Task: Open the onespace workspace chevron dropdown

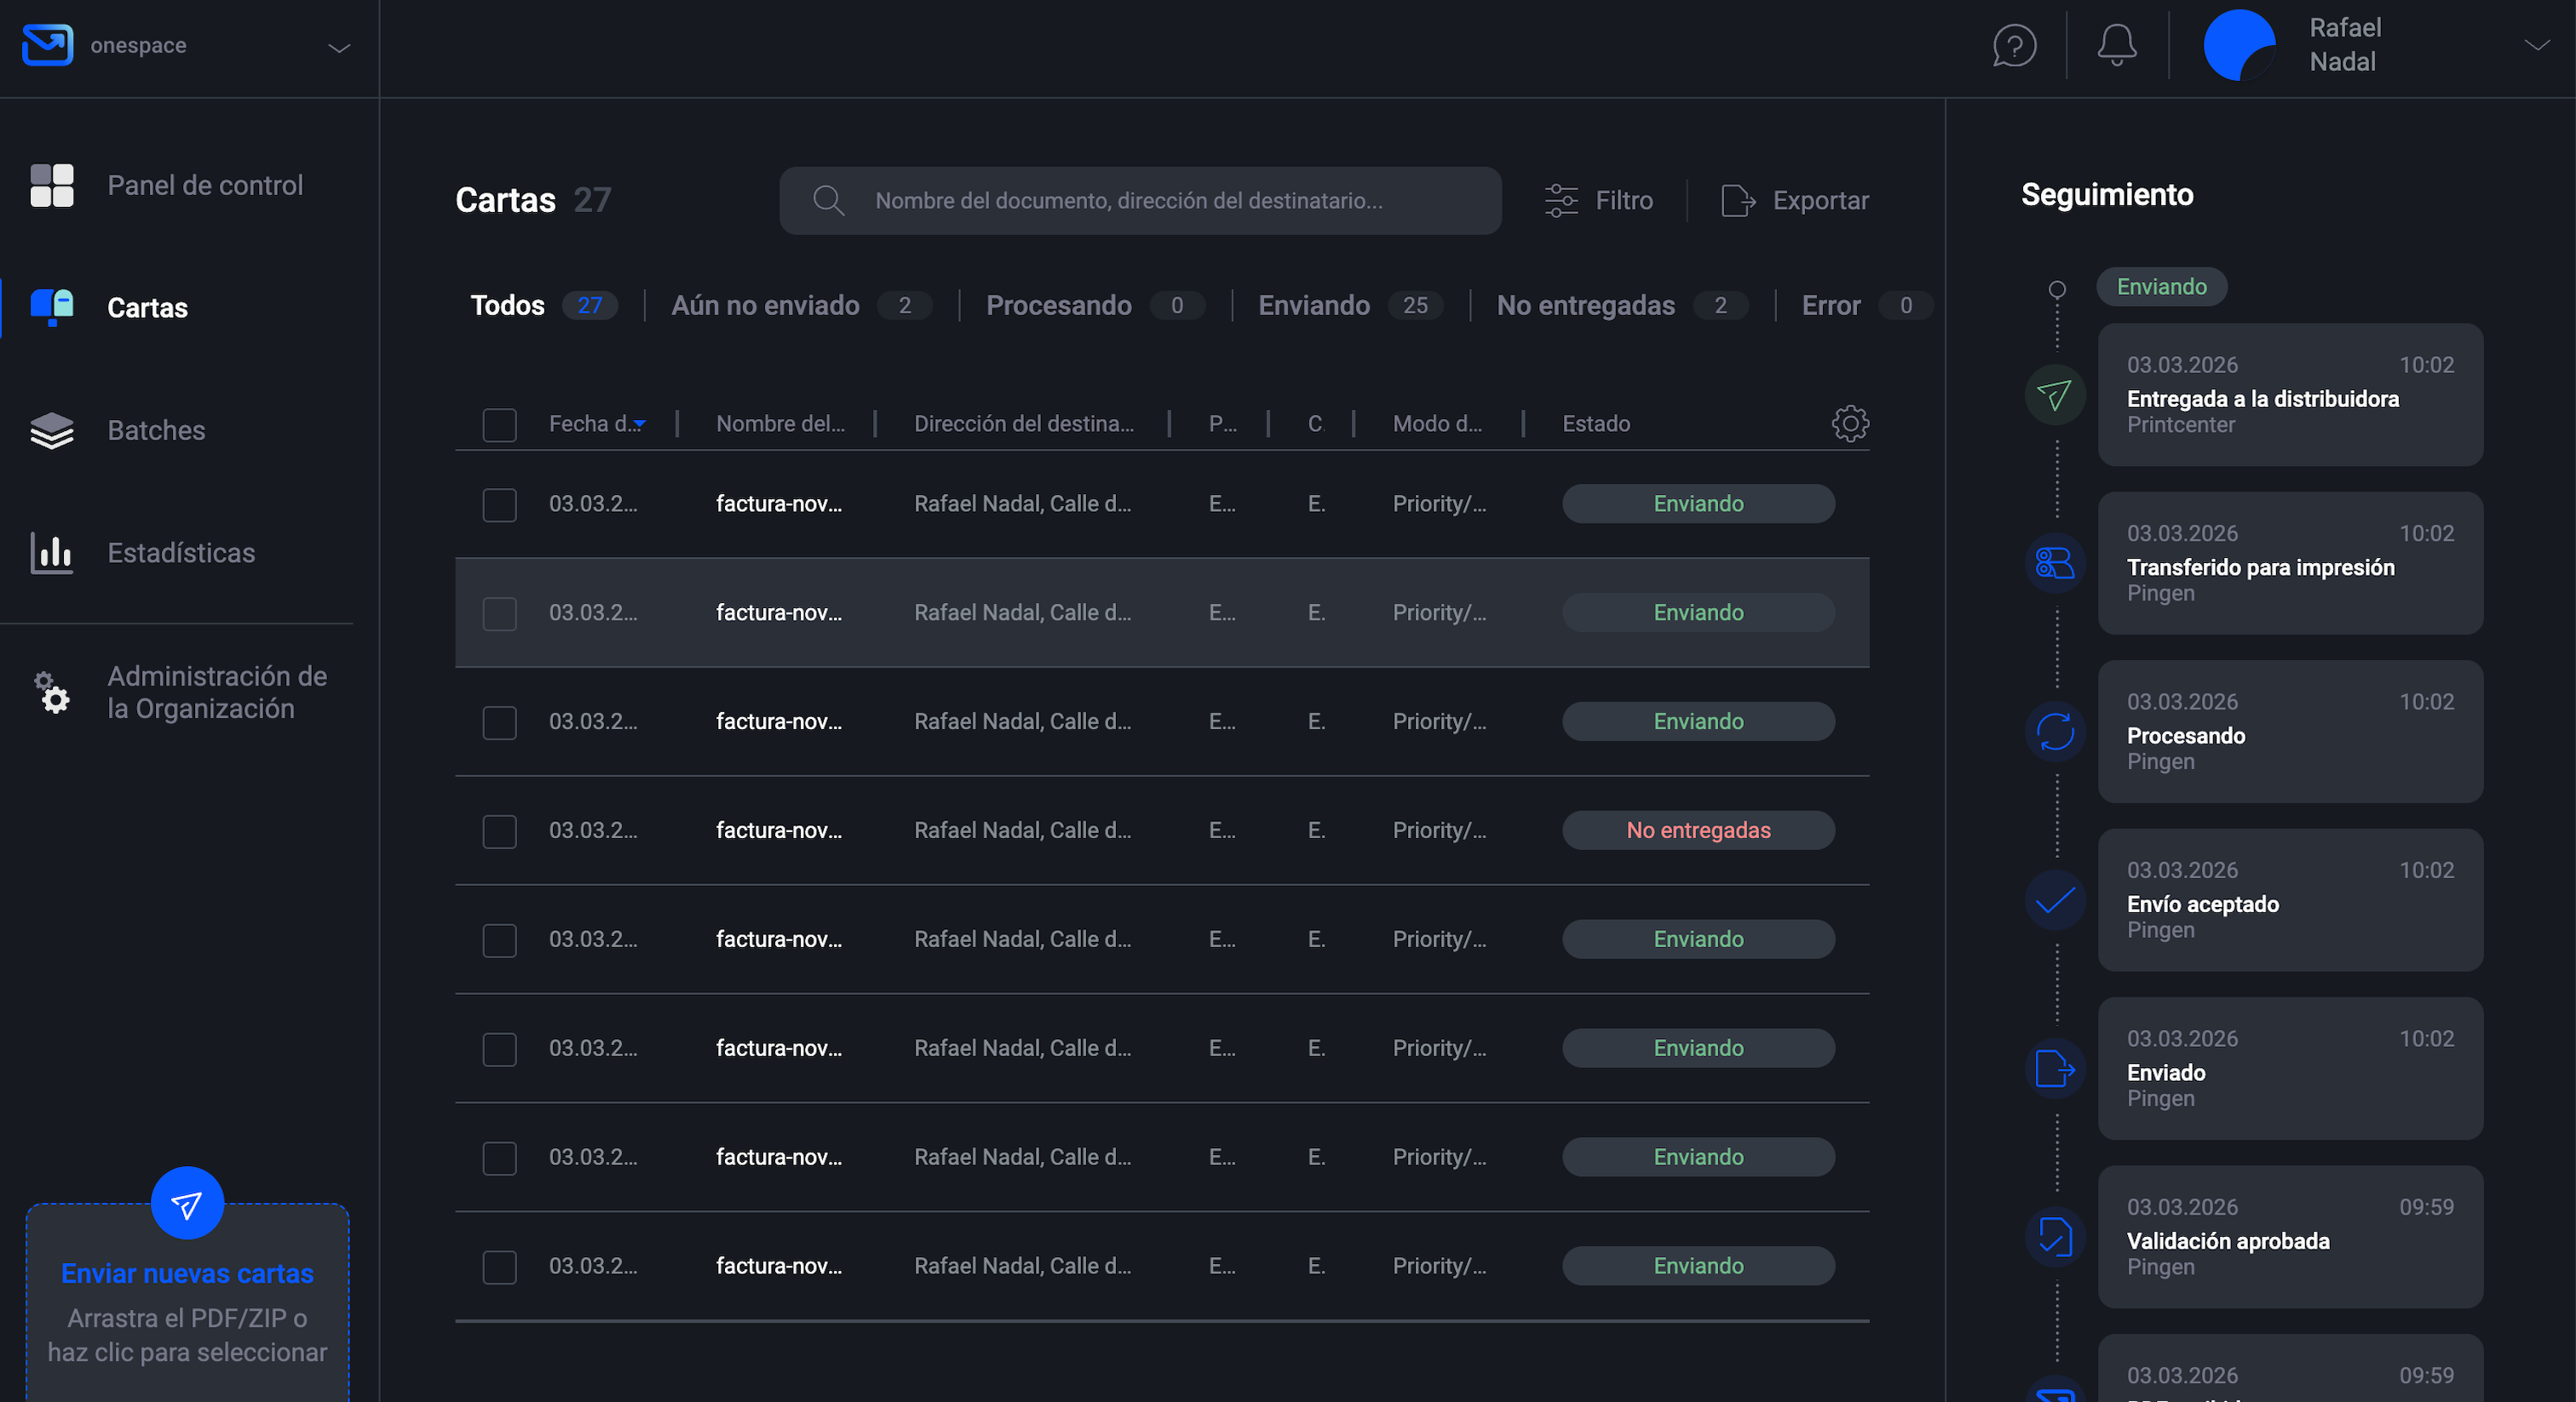Action: click(x=337, y=47)
